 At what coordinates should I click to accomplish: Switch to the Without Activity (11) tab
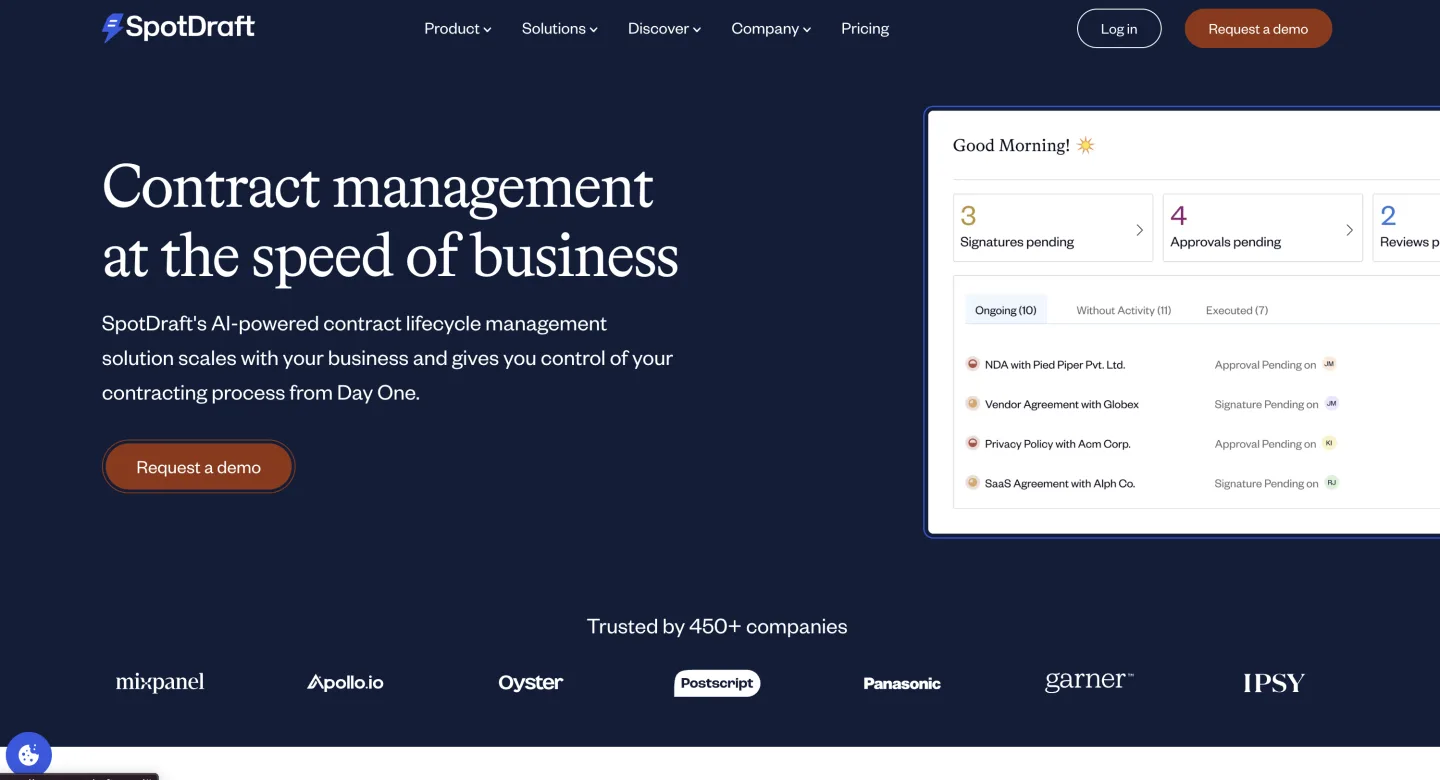1123,310
